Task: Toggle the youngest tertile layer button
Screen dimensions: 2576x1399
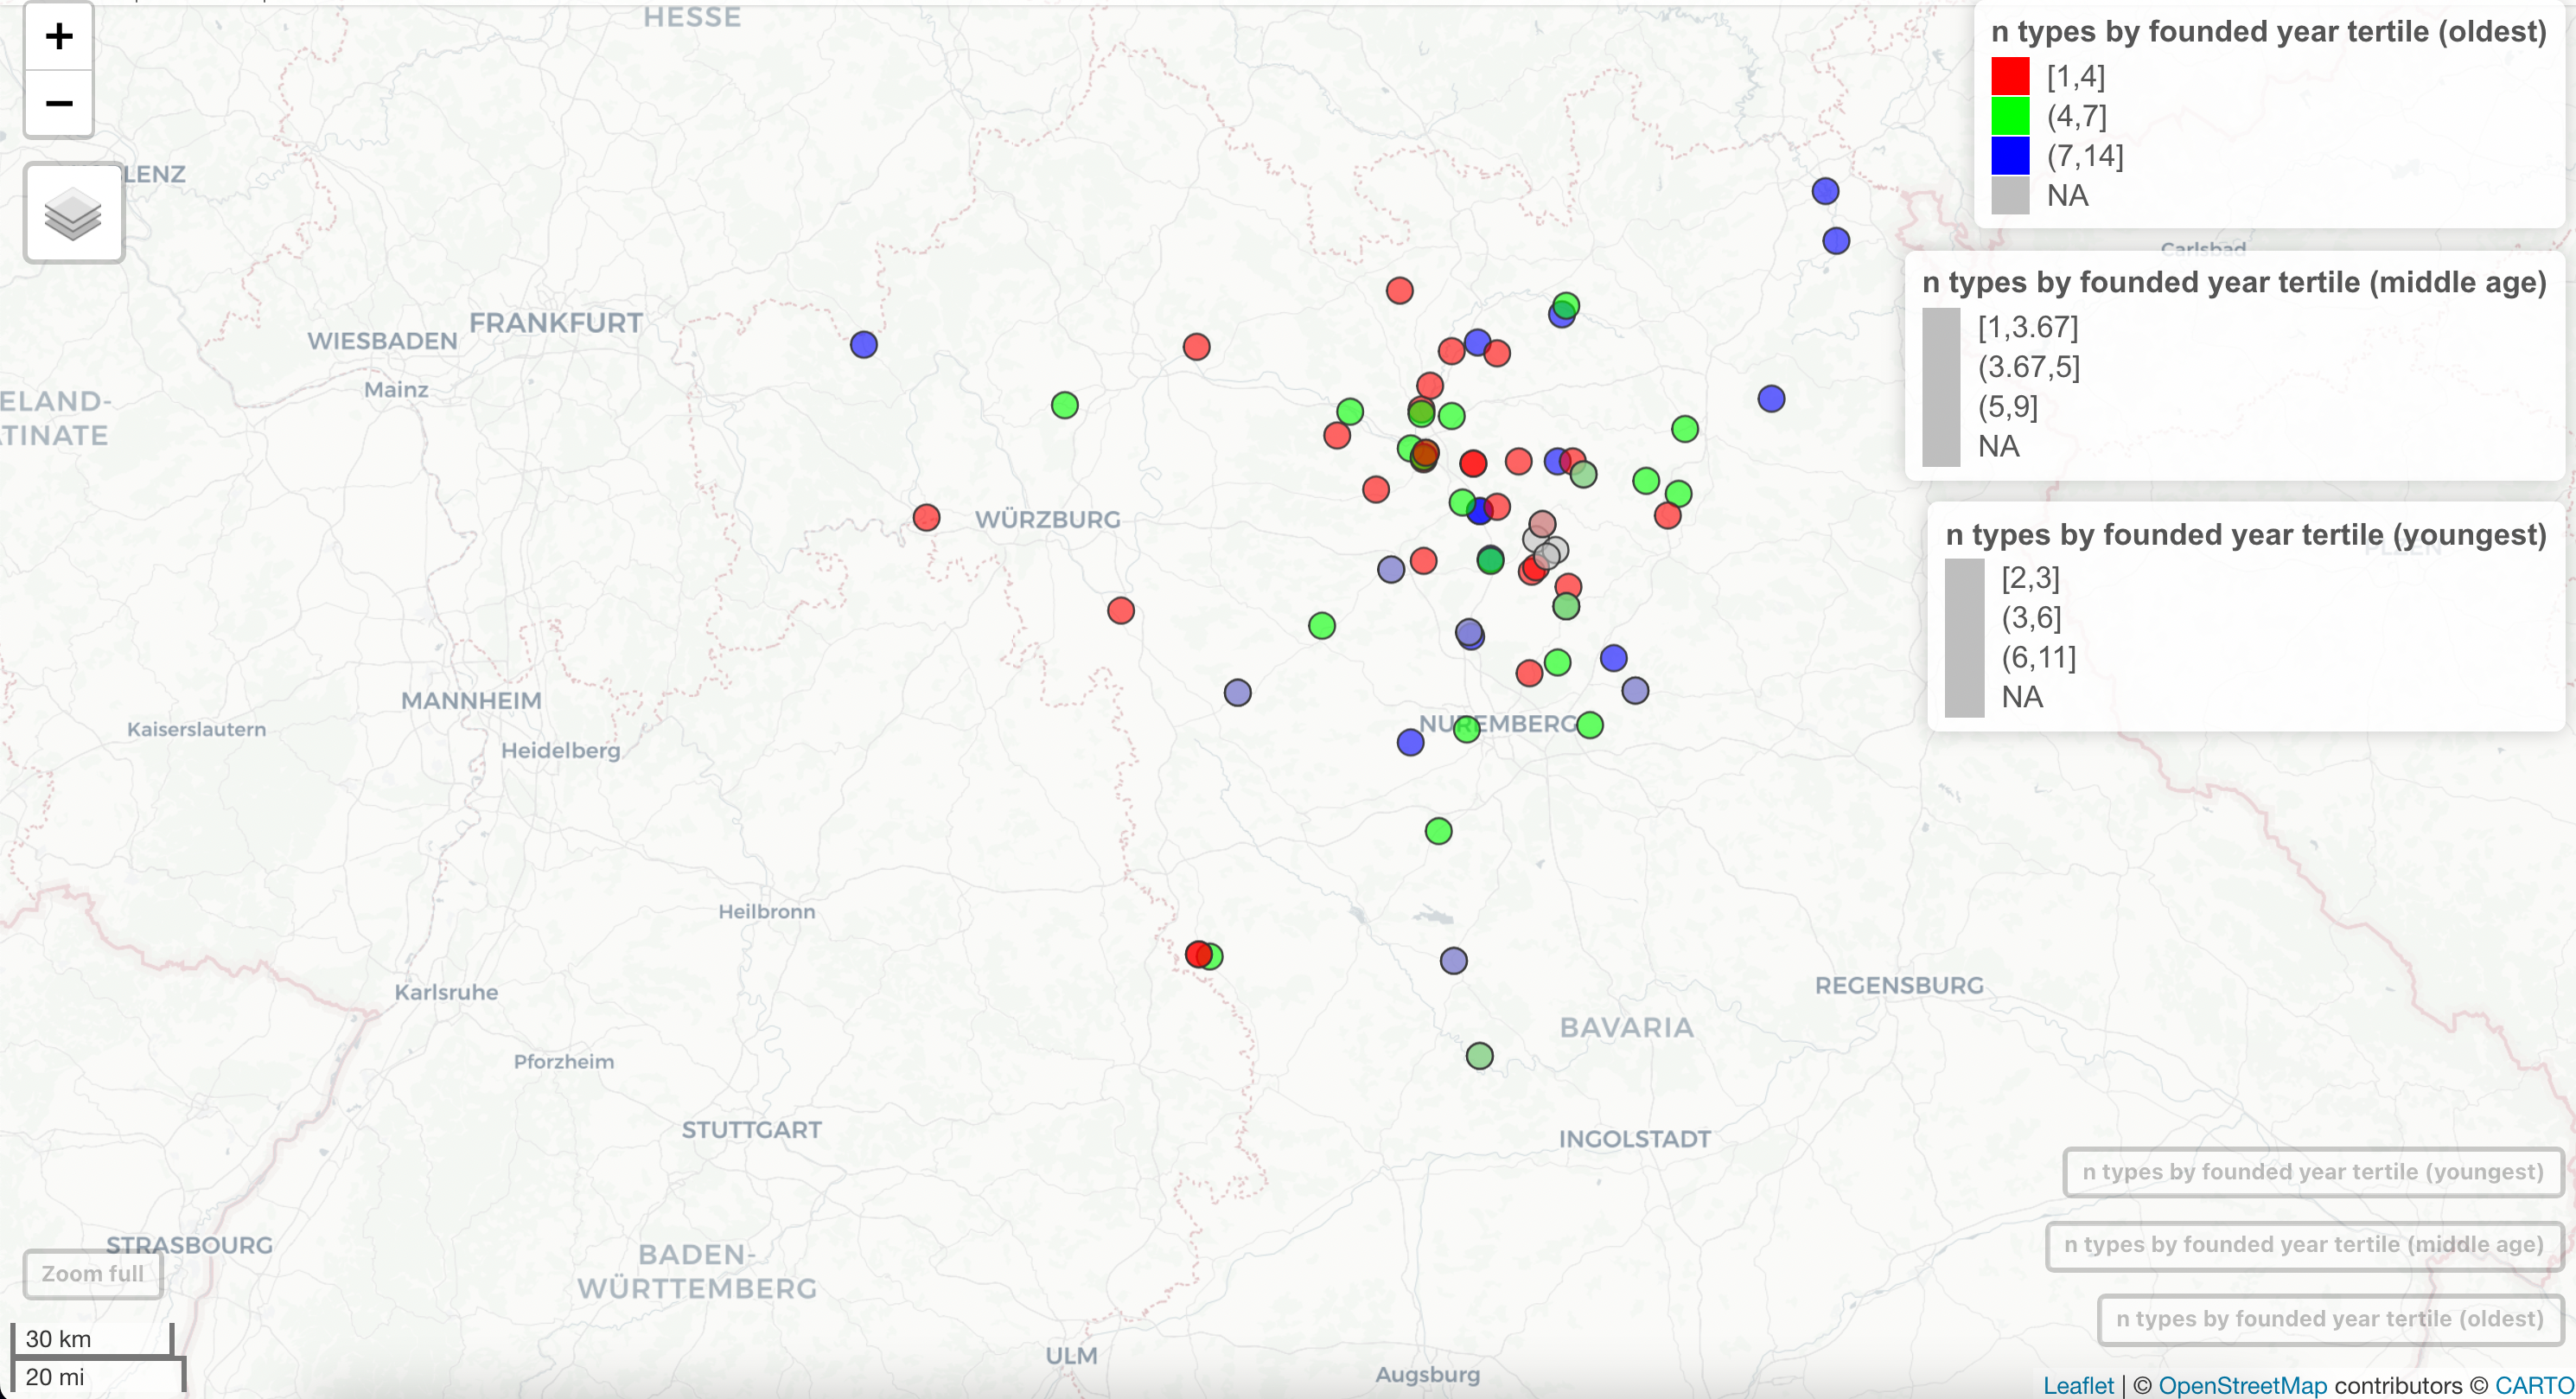Action: [x=2313, y=1172]
